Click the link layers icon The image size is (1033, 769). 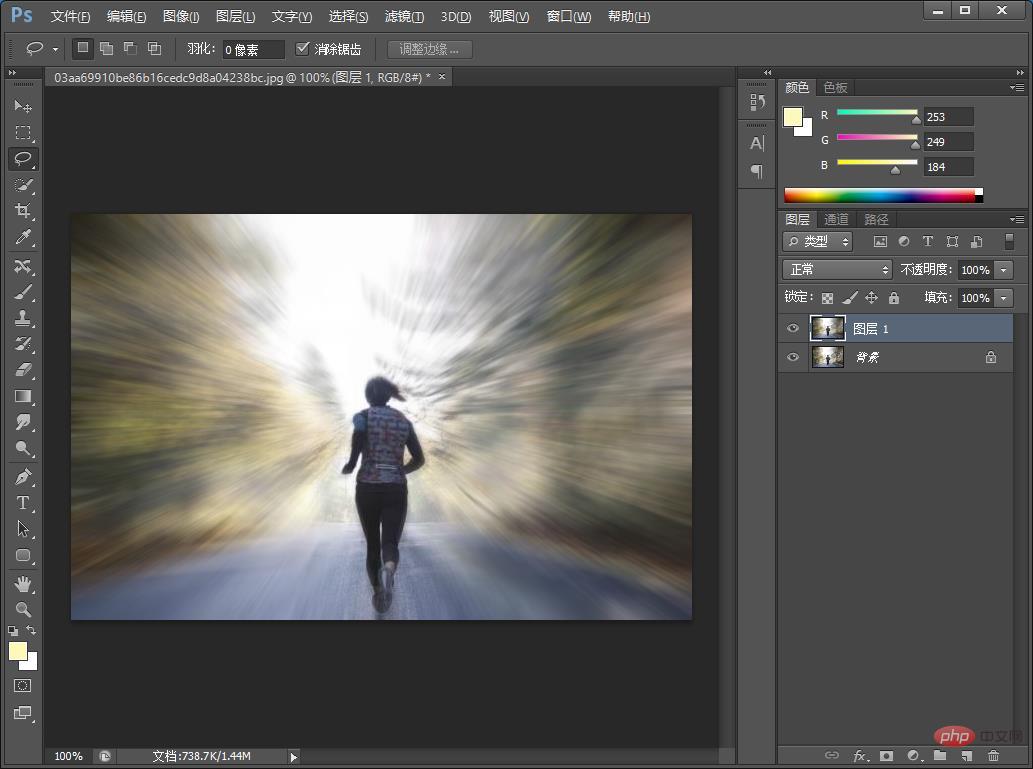[832, 755]
